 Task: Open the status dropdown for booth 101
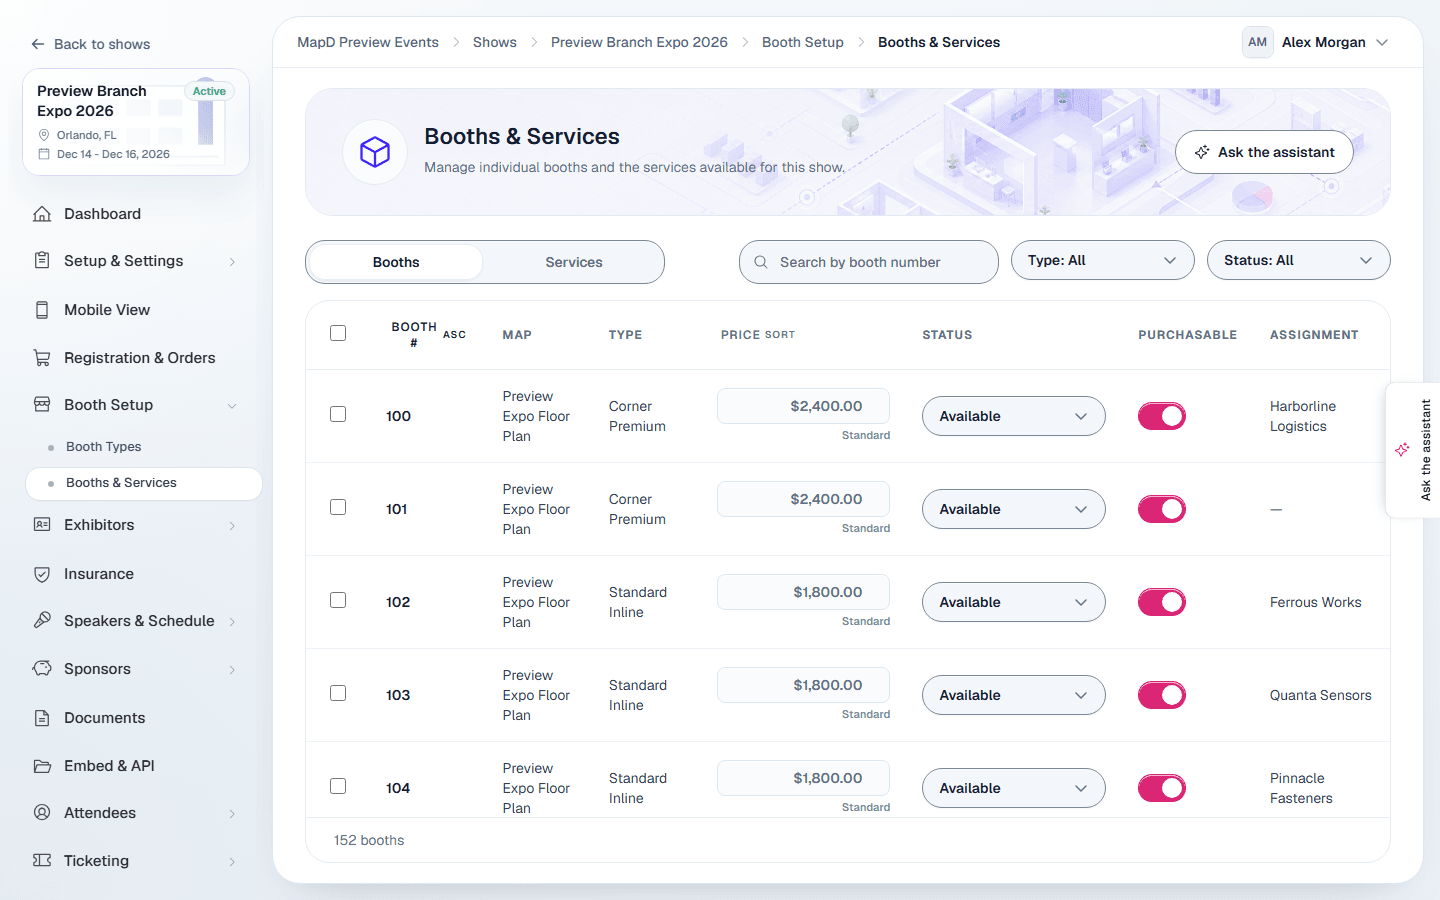coord(1014,509)
